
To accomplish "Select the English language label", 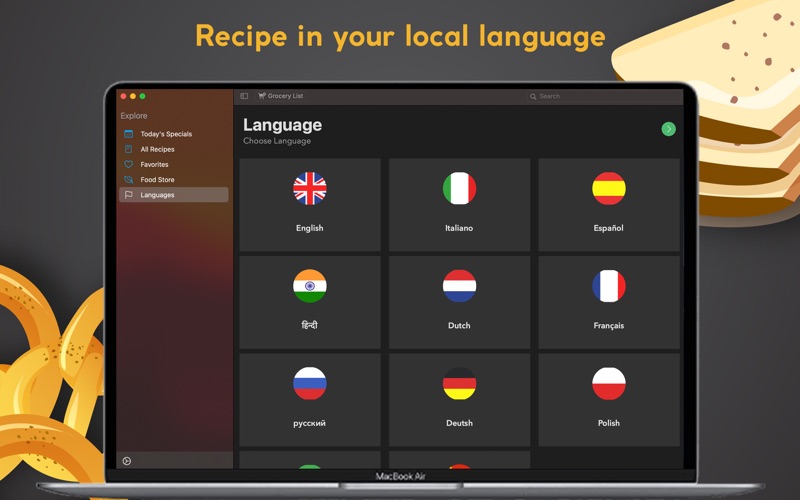I will click(310, 228).
